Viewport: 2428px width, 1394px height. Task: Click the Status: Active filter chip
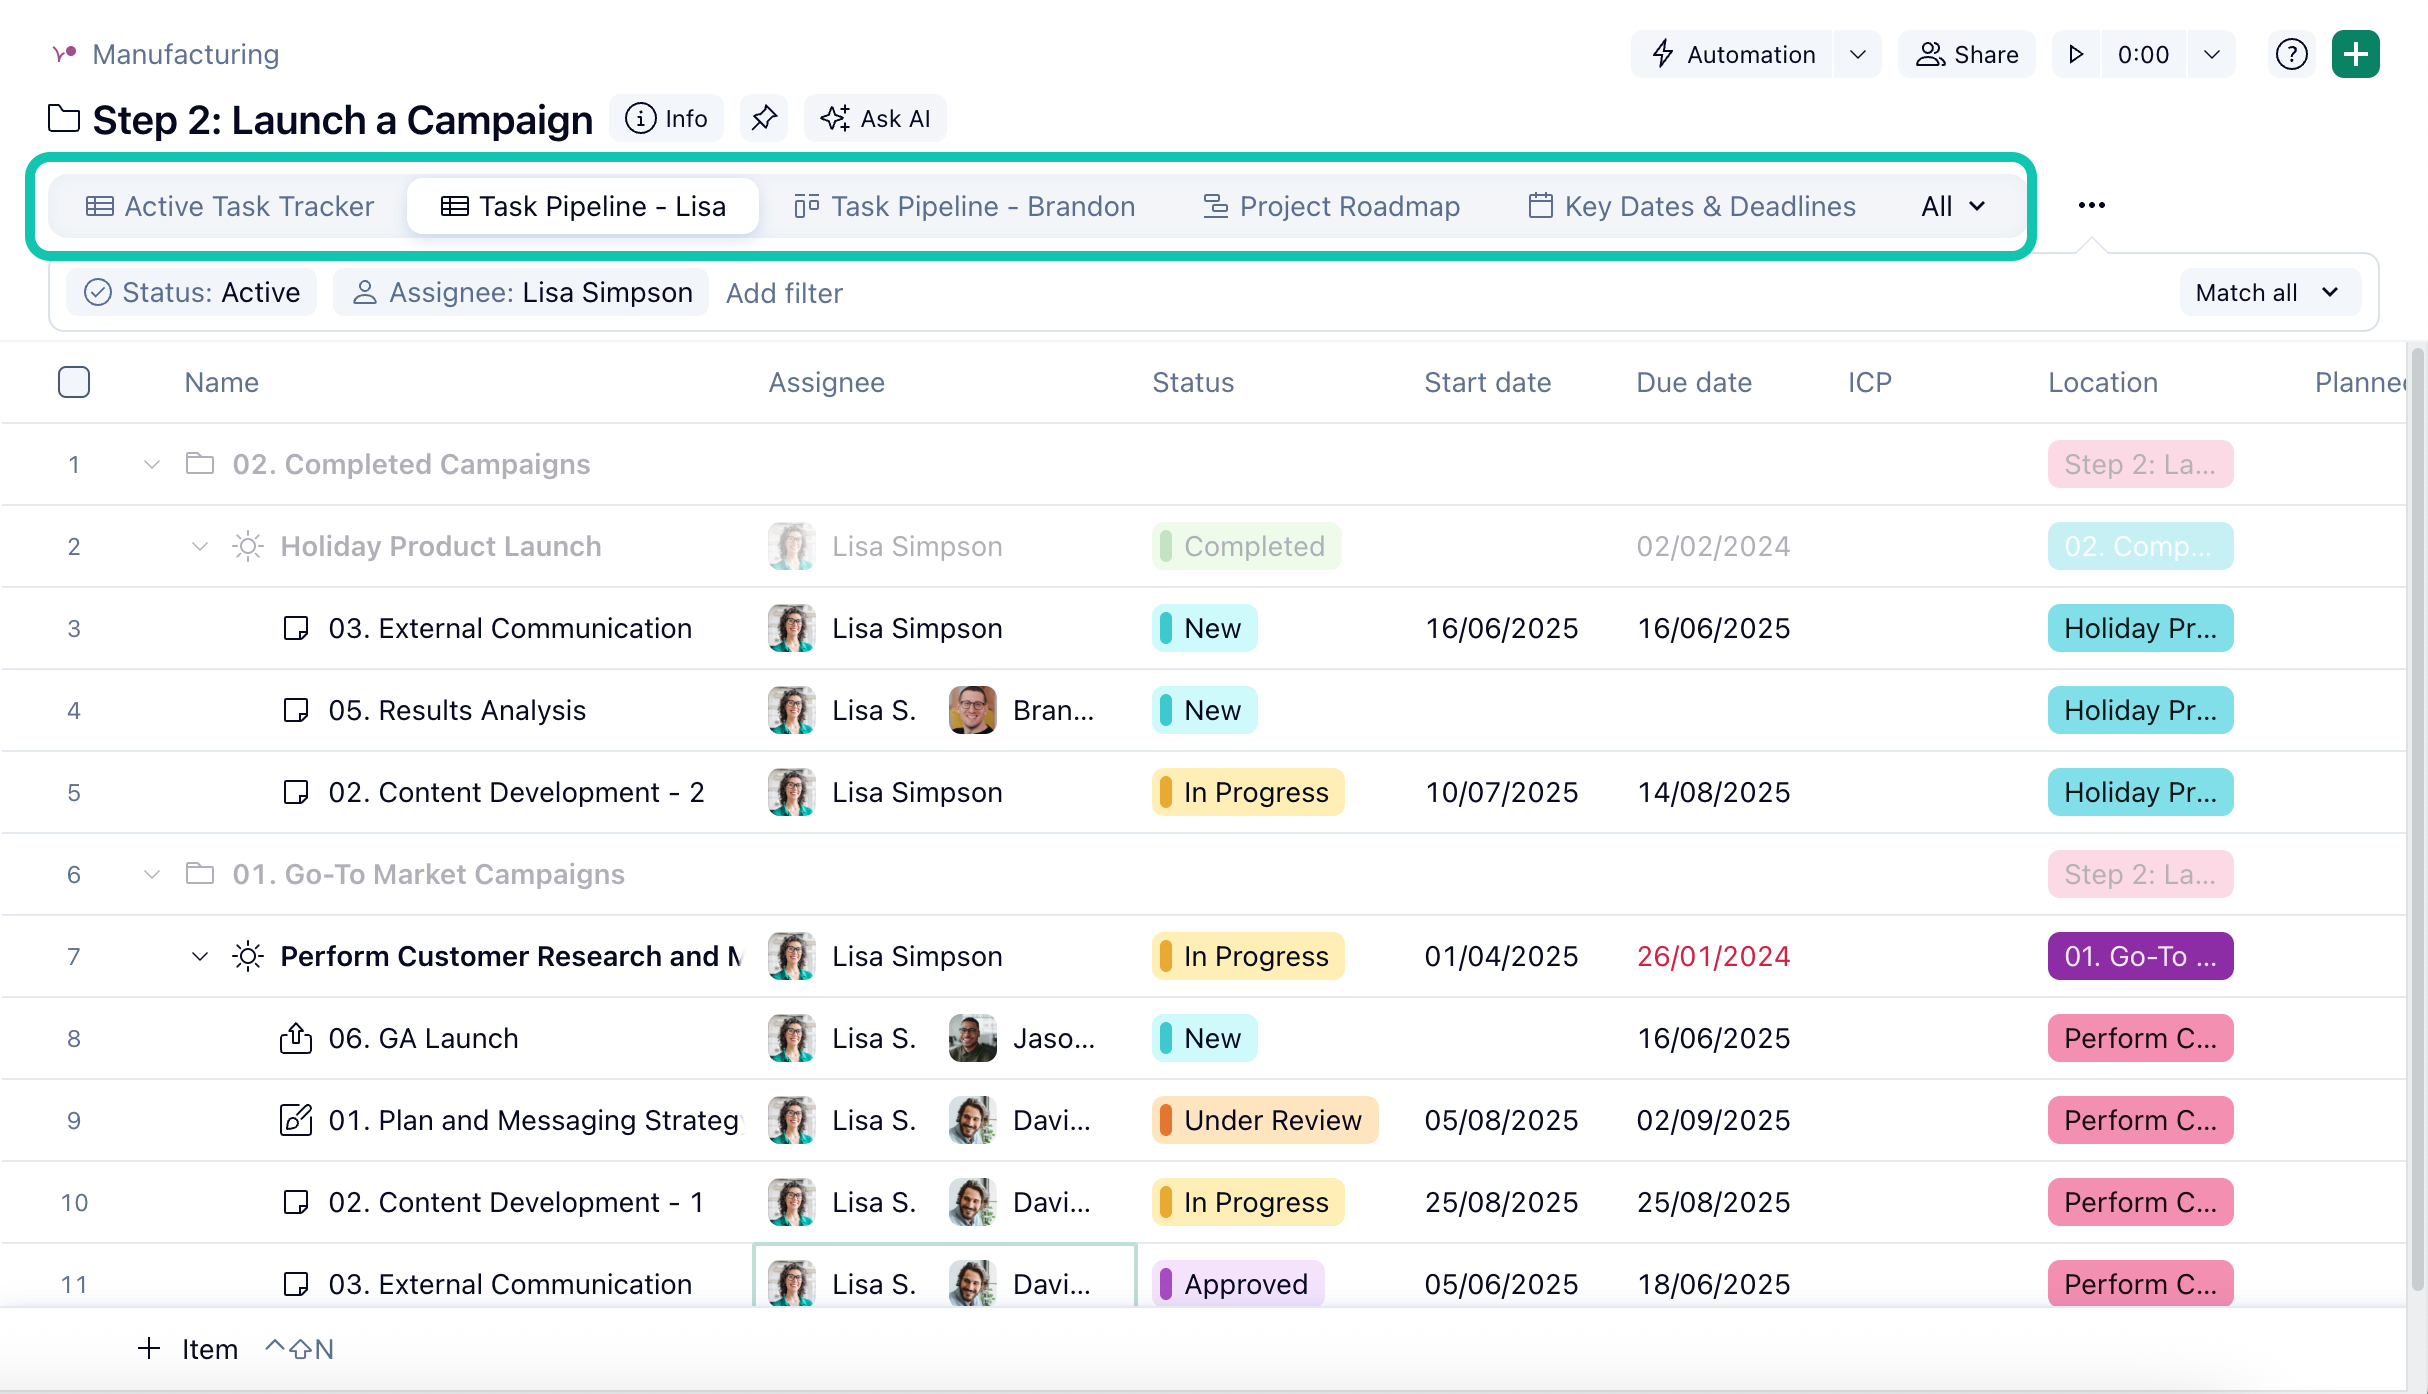(x=192, y=292)
